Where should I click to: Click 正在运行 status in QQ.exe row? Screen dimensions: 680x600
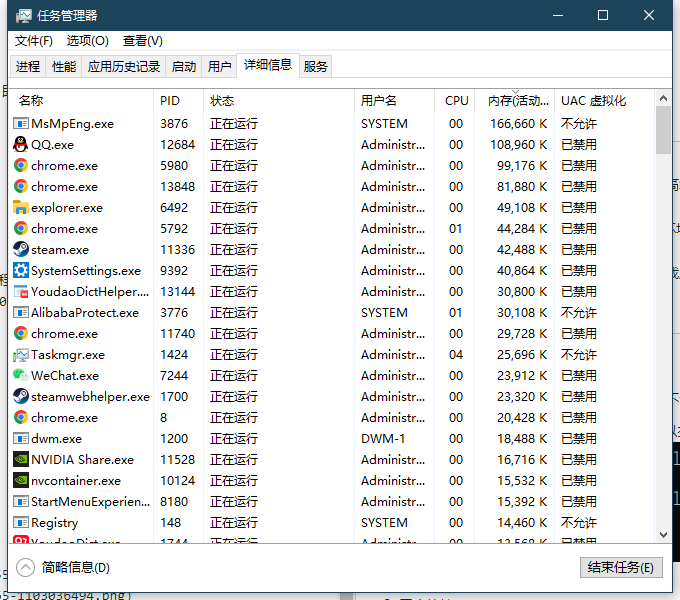point(234,144)
